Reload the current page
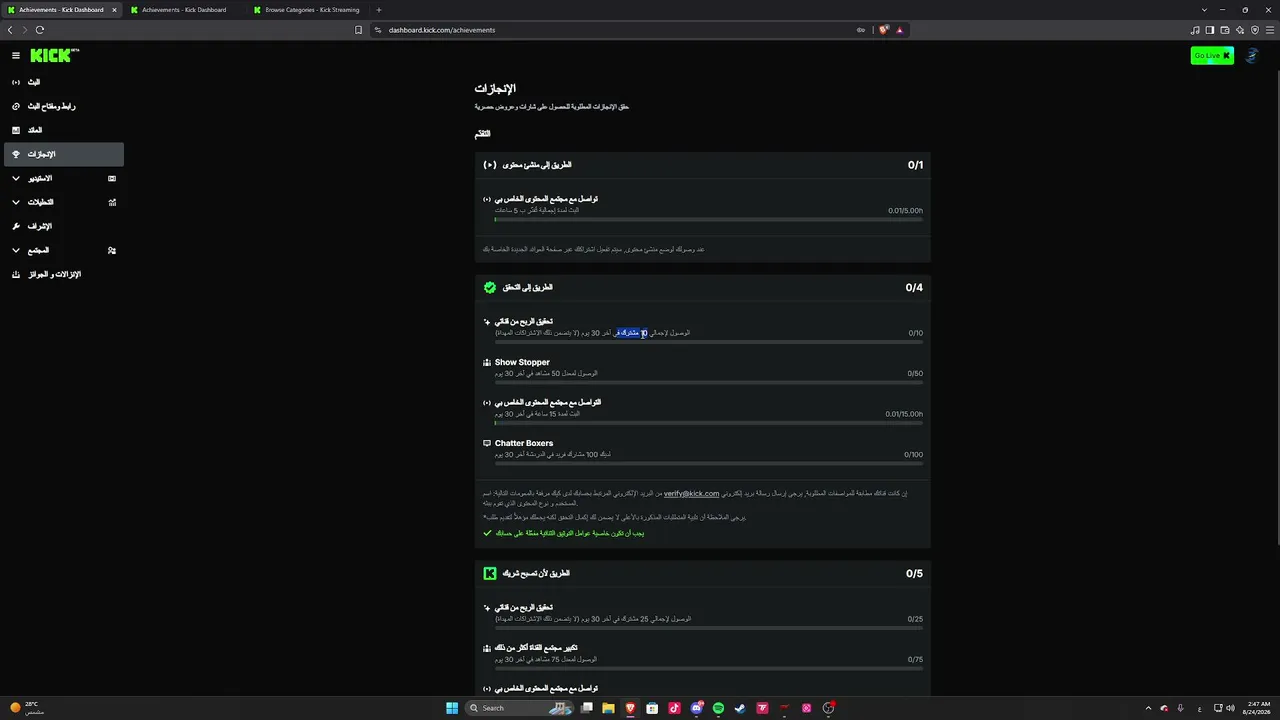 [x=40, y=30]
